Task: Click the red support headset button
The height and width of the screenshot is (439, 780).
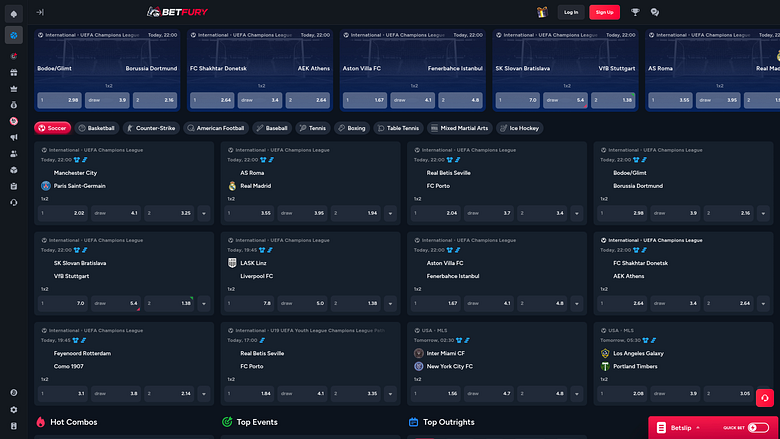Action: pyautogui.click(x=765, y=398)
